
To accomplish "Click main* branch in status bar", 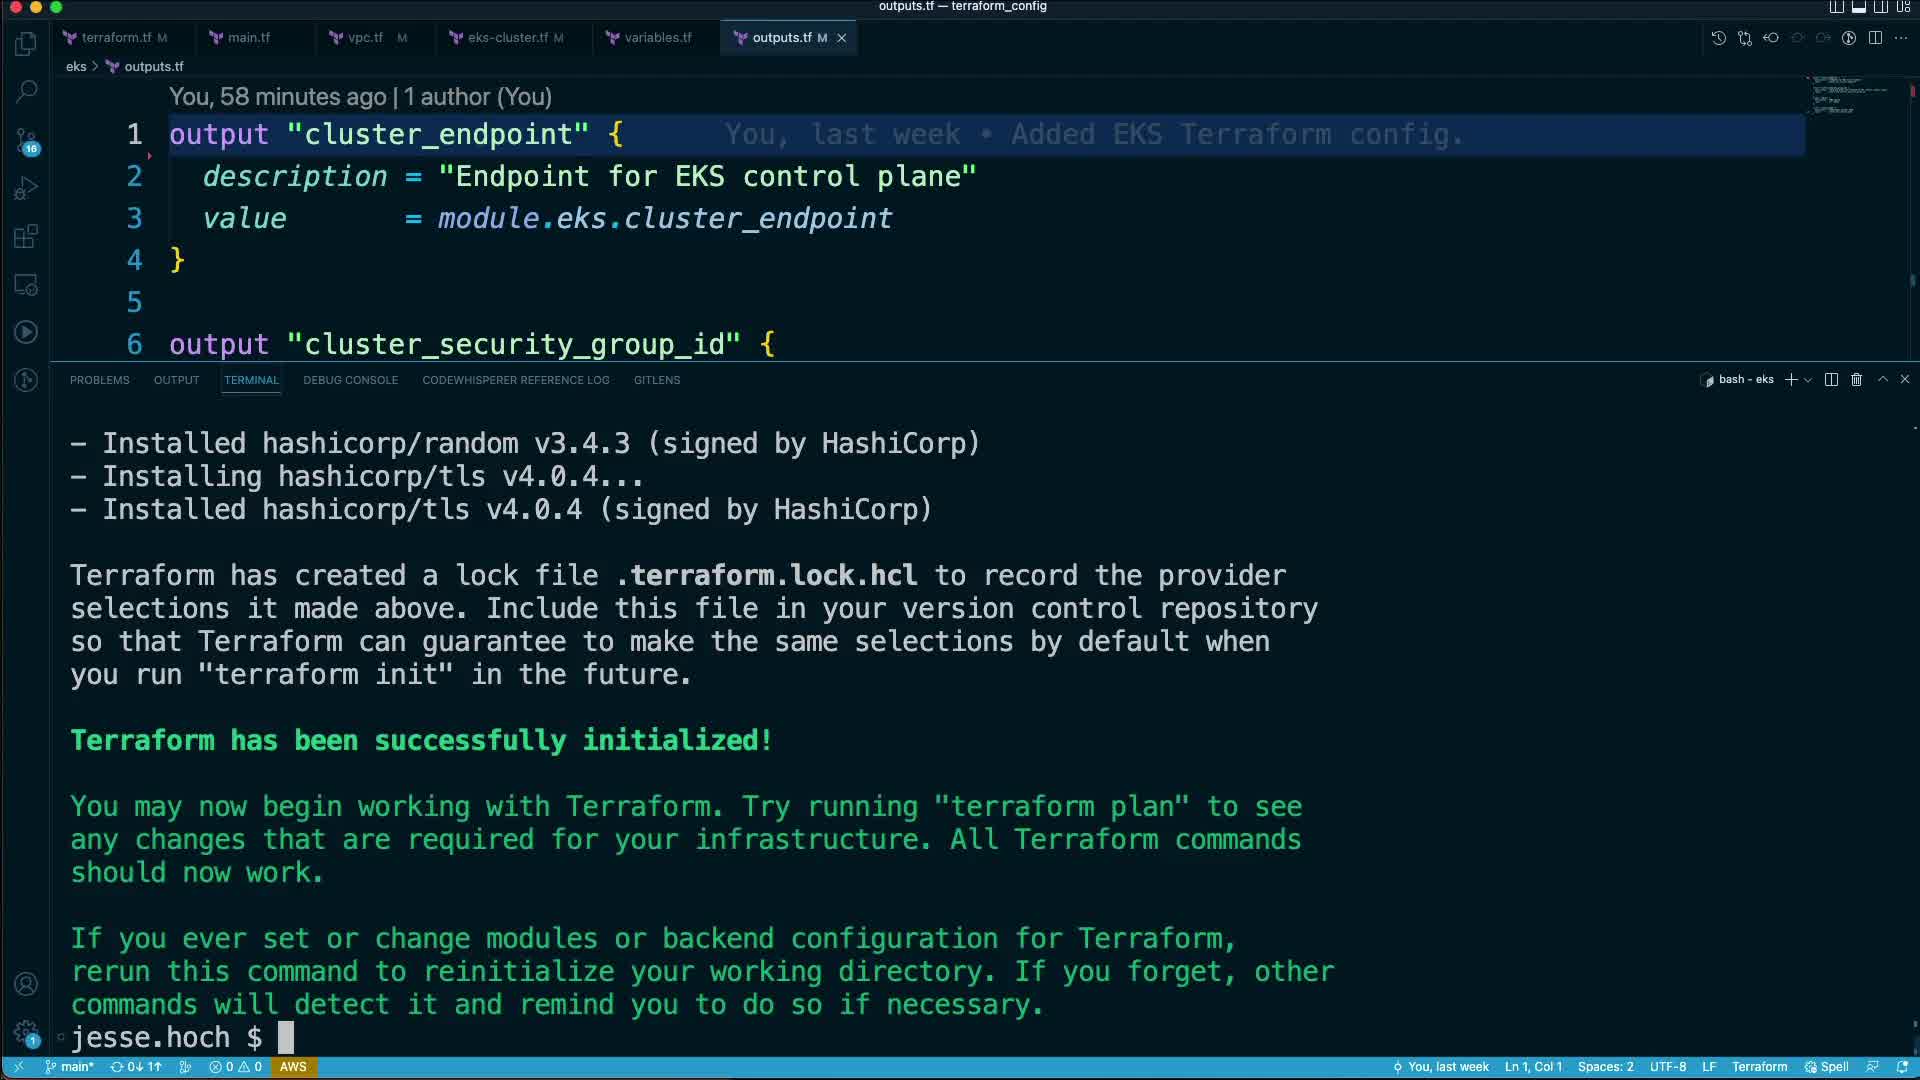I will (70, 1067).
